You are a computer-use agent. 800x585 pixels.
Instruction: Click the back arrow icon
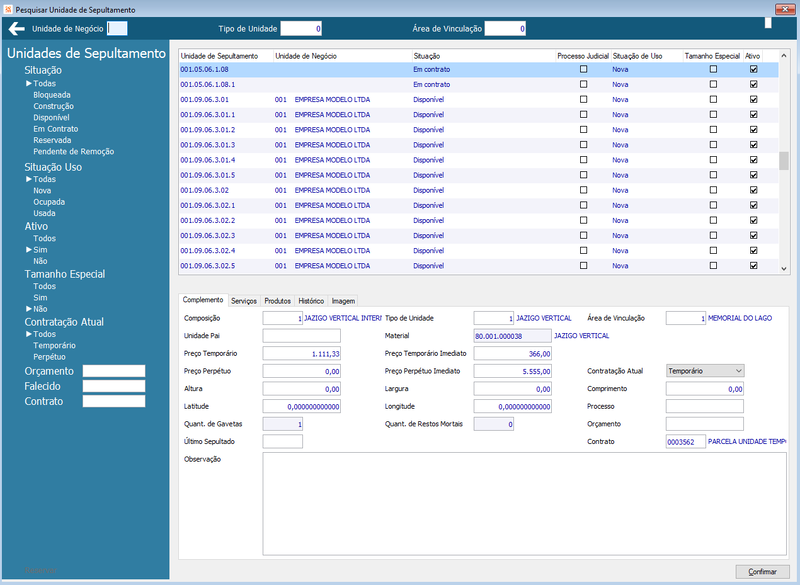pyautogui.click(x=16, y=29)
